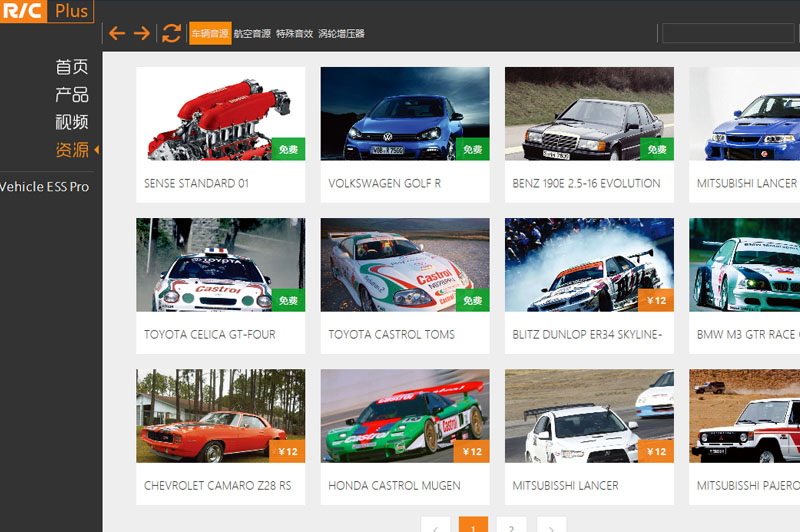The width and height of the screenshot is (800, 532).
Task: Open the Benz 190E 2.5-16 Evolution thumbnail
Action: 589,114
